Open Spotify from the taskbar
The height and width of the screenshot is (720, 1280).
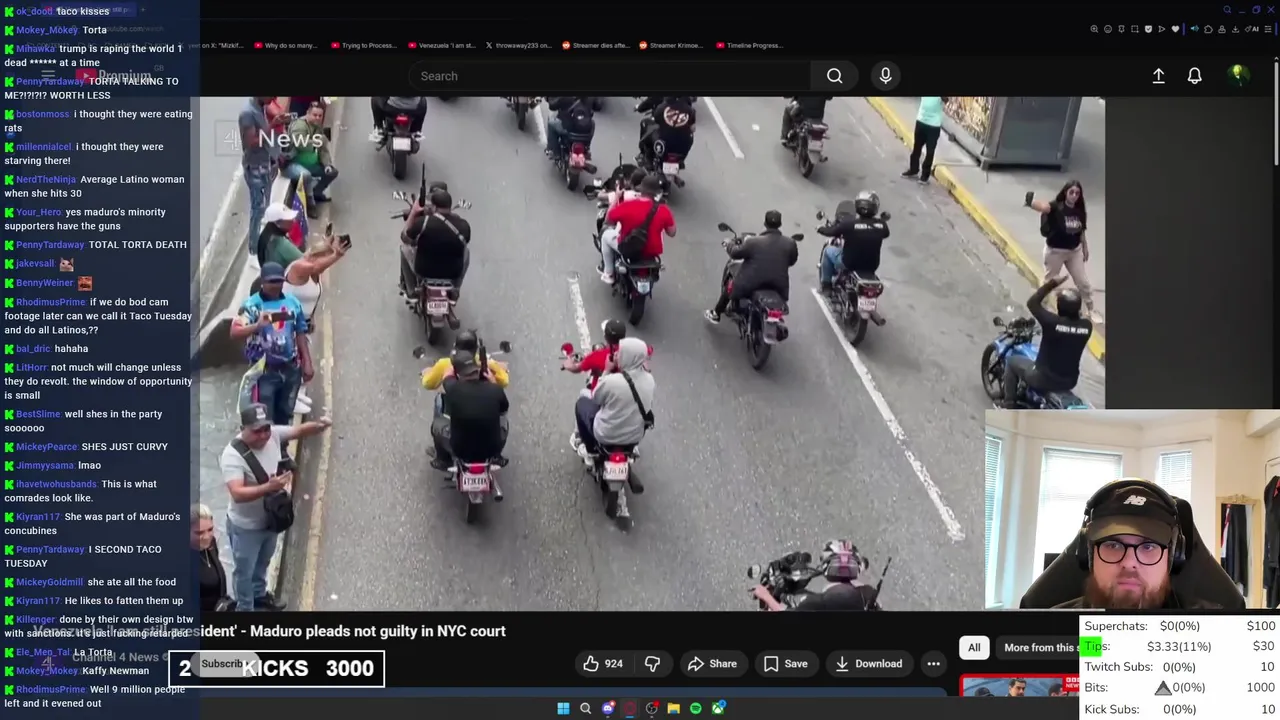(696, 708)
